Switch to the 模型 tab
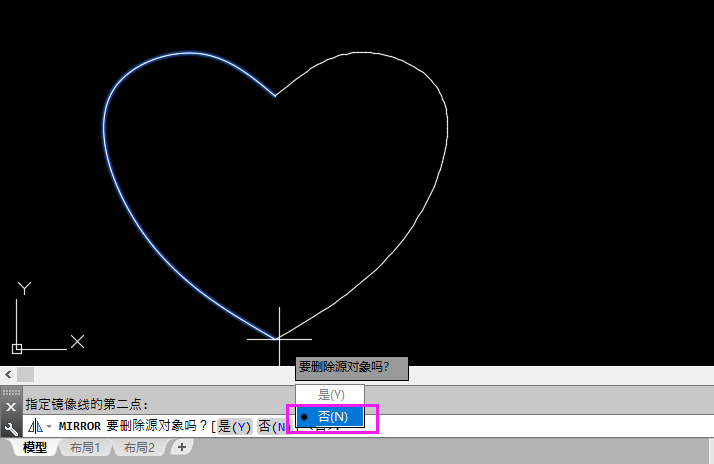714x464 pixels. [35, 448]
